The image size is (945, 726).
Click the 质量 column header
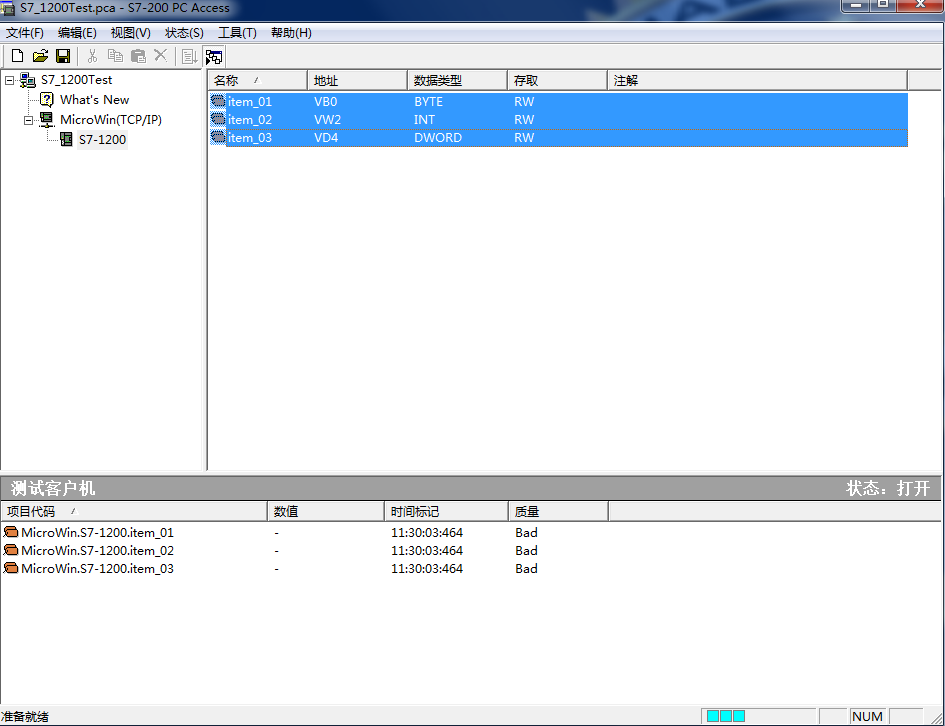tap(558, 512)
